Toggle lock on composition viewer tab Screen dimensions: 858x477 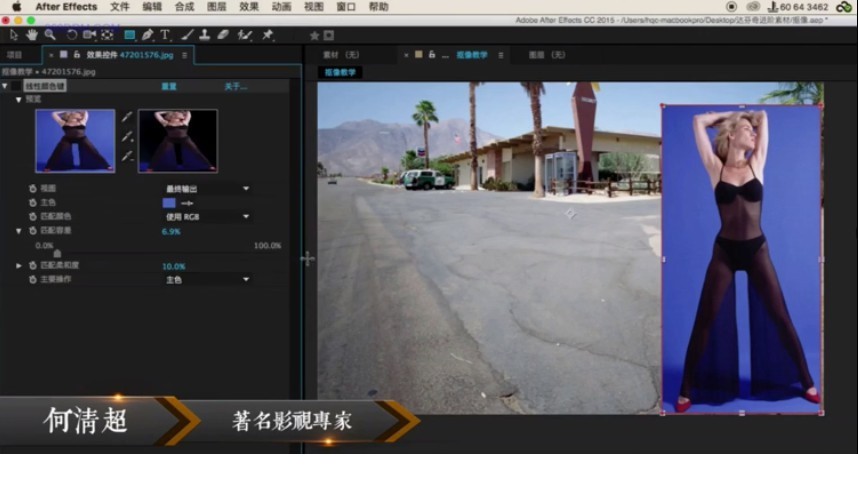pyautogui.click(x=432, y=55)
